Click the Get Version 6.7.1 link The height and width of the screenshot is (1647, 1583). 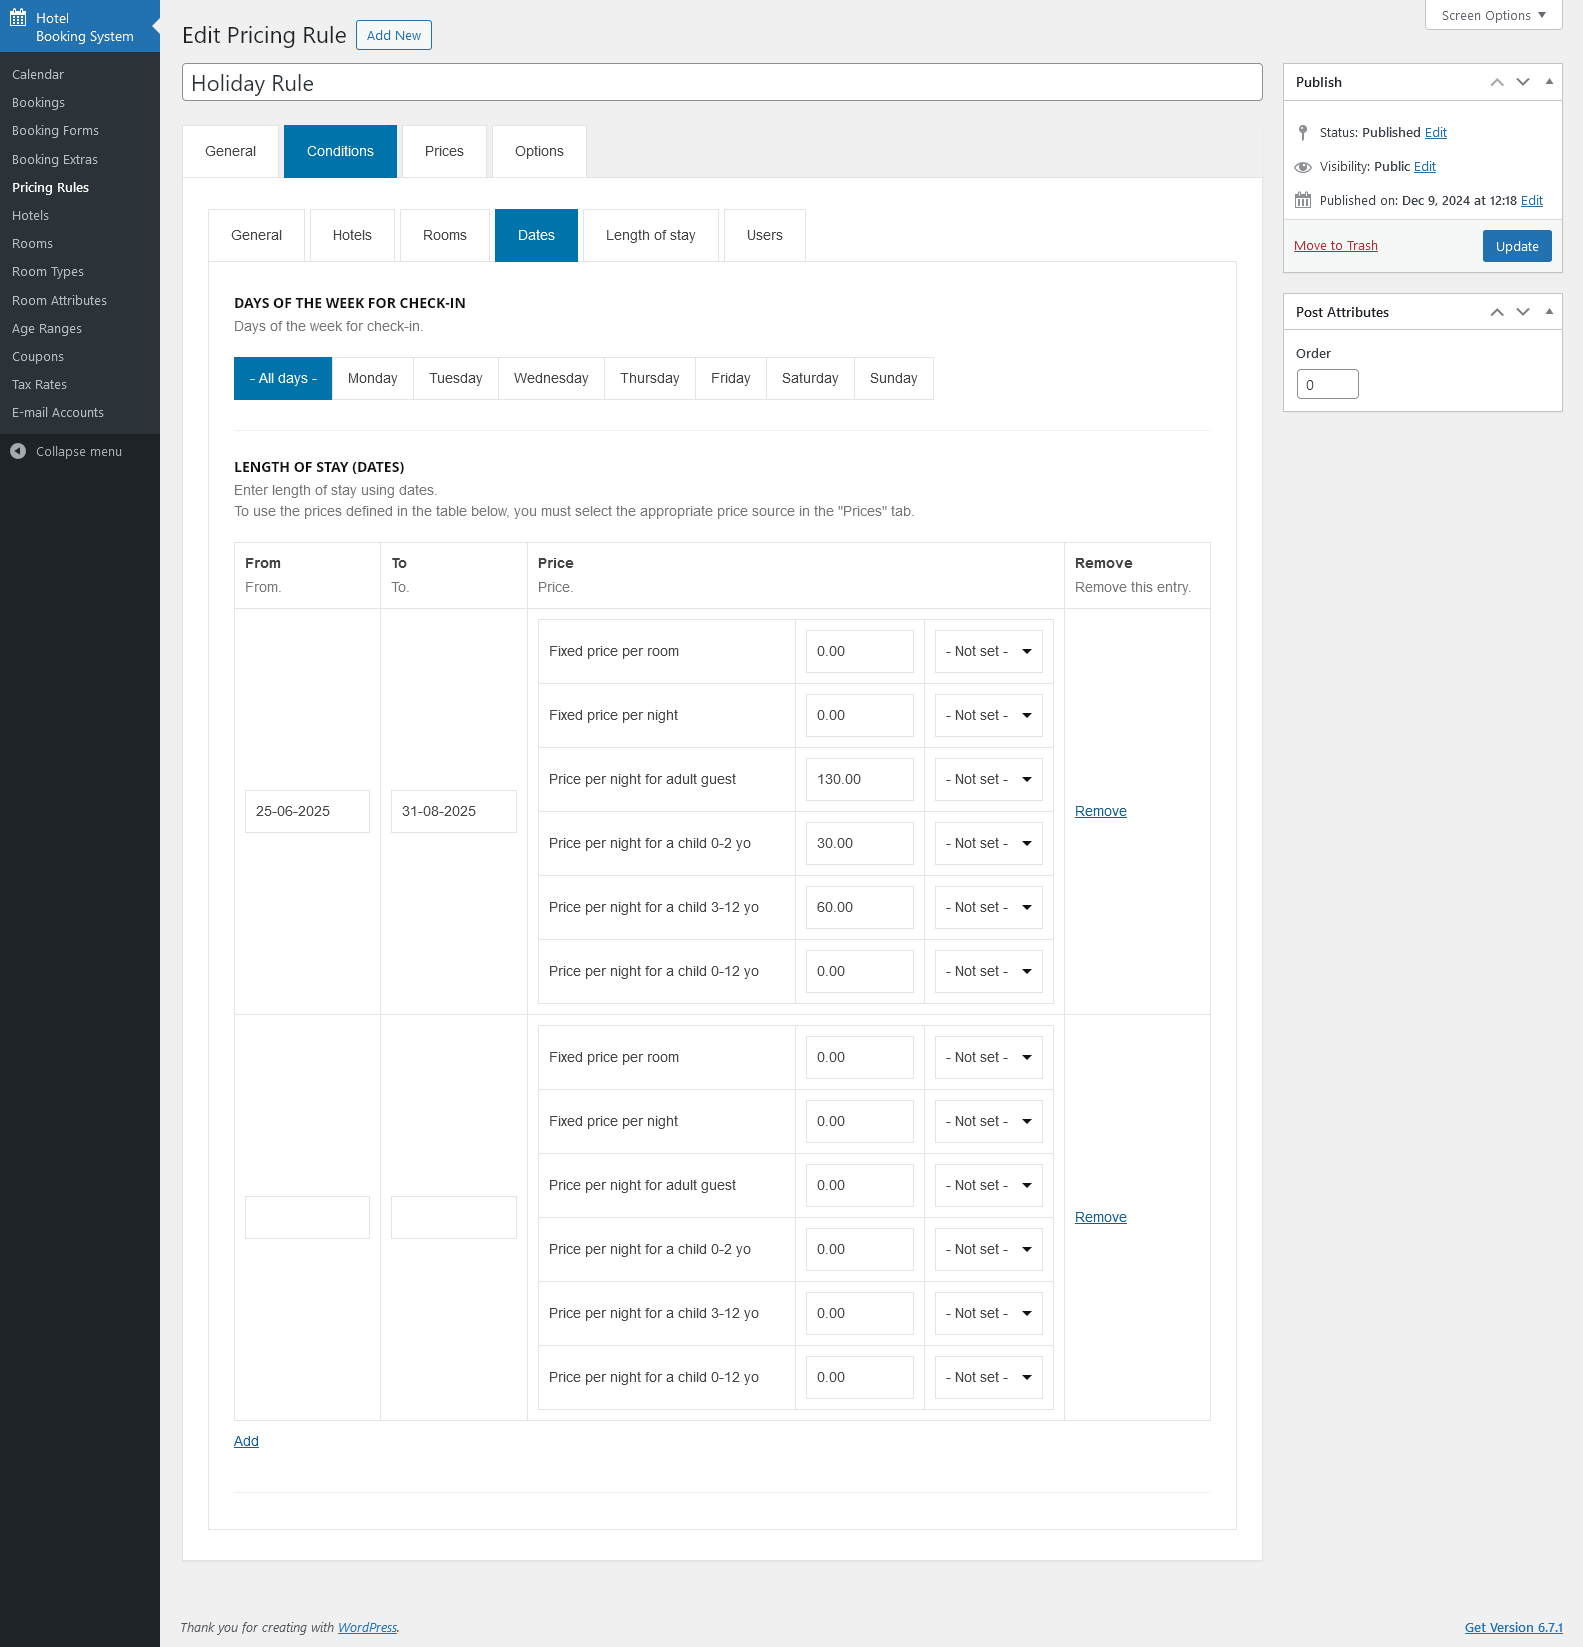(1514, 1627)
